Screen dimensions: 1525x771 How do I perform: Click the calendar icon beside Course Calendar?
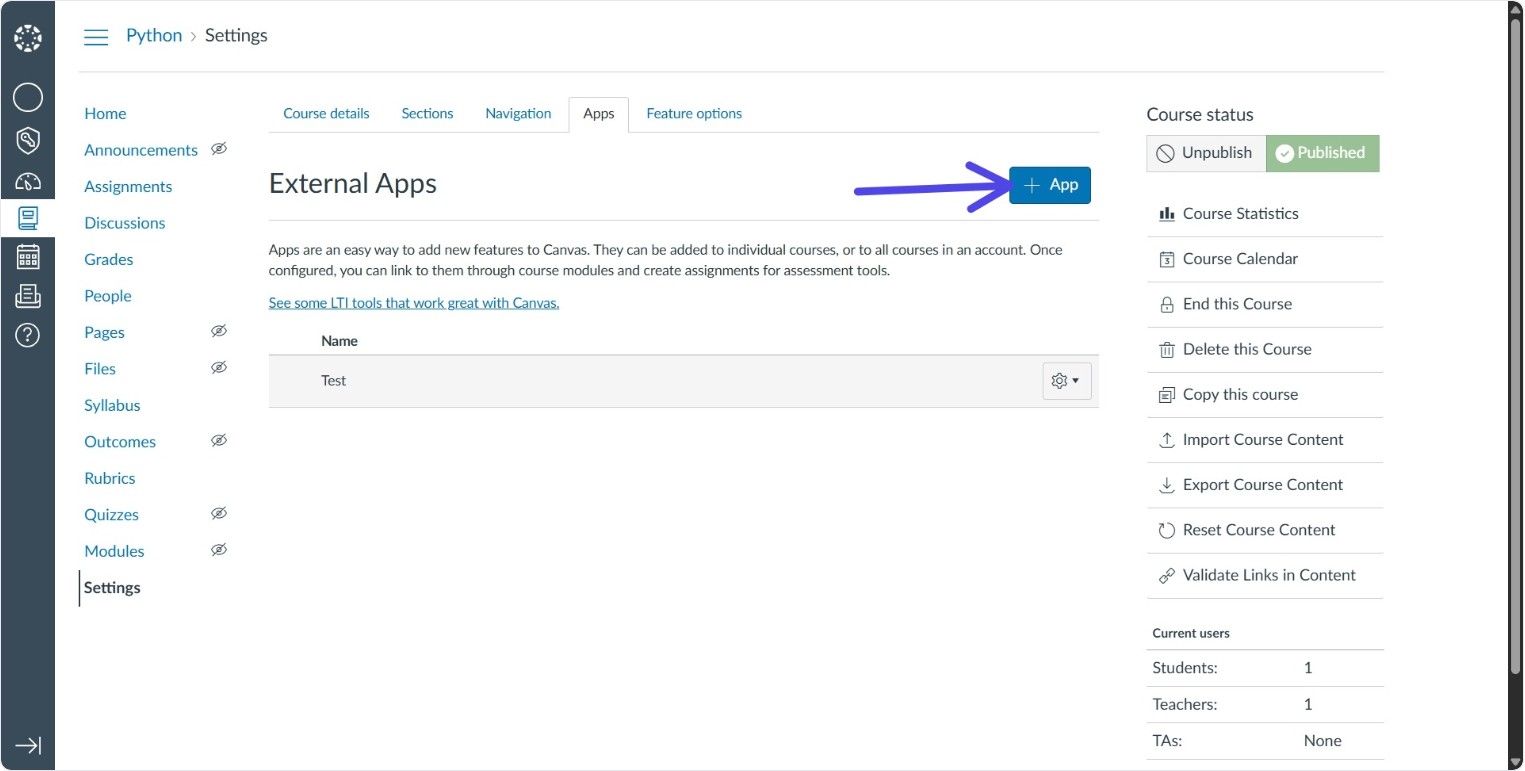(x=1166, y=259)
